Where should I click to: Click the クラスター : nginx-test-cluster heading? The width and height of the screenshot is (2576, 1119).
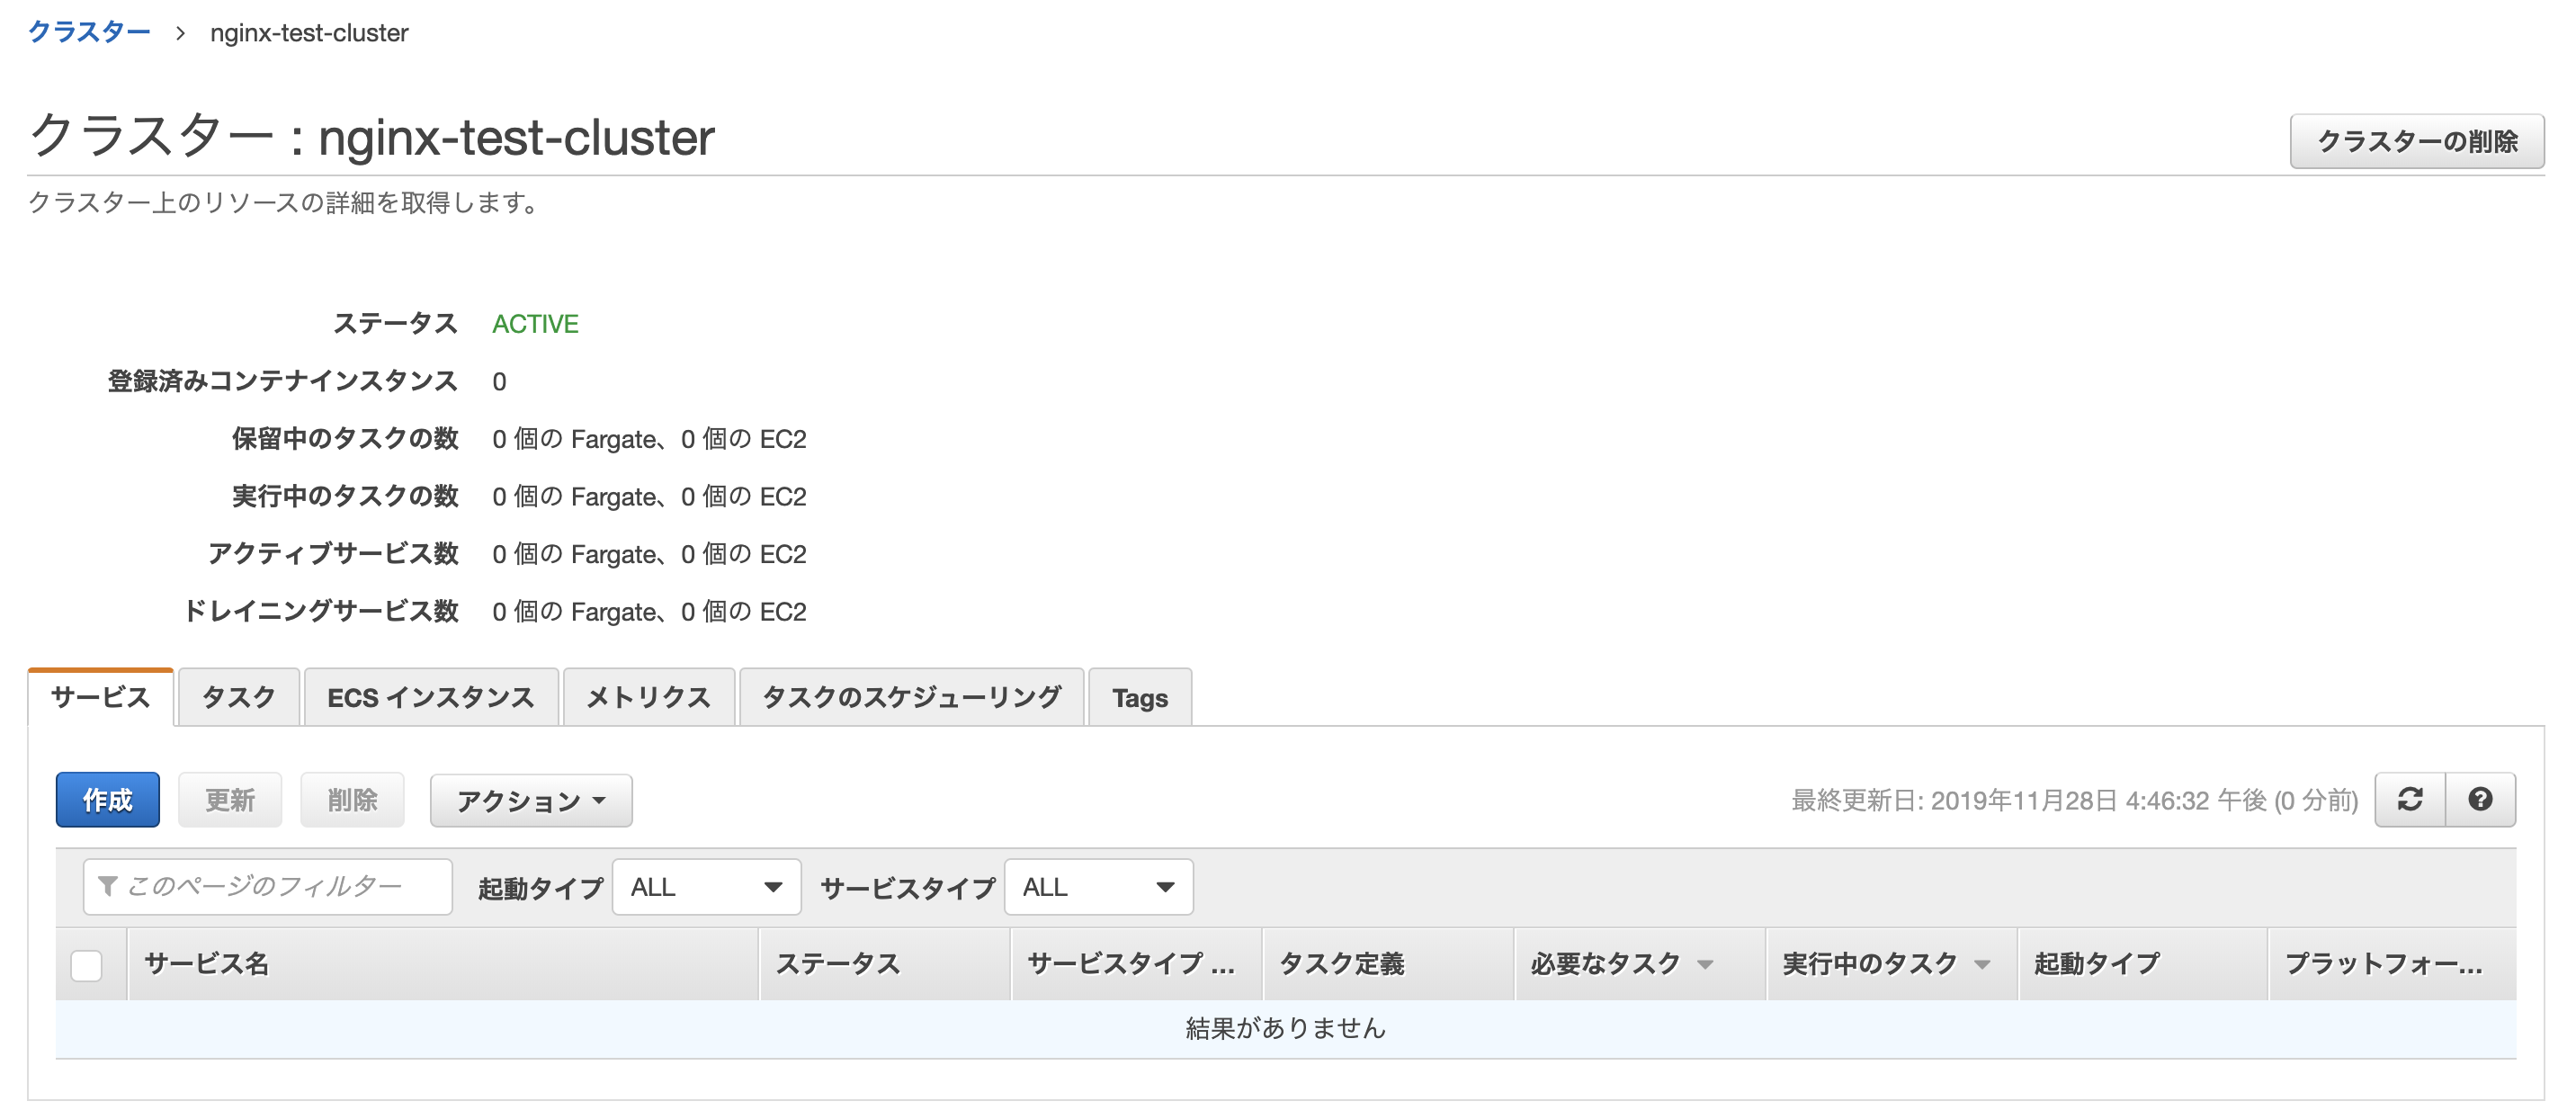[371, 137]
